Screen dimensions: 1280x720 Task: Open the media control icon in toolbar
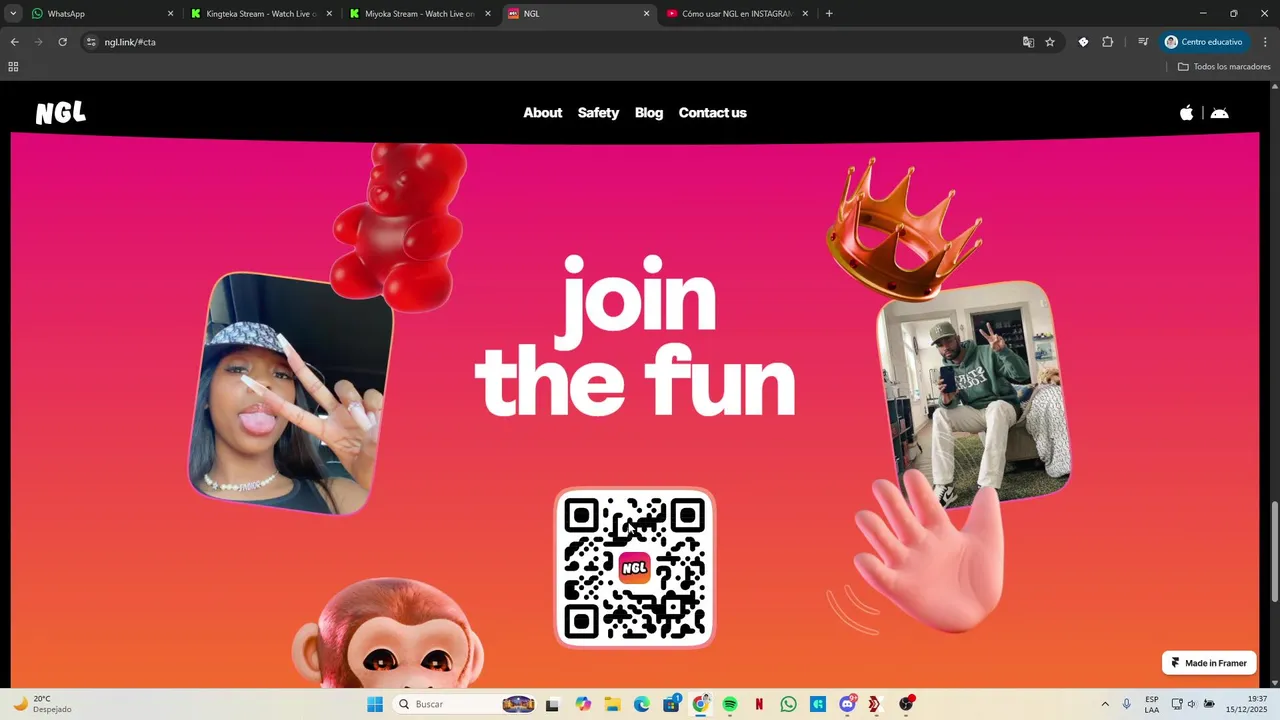point(1142,42)
